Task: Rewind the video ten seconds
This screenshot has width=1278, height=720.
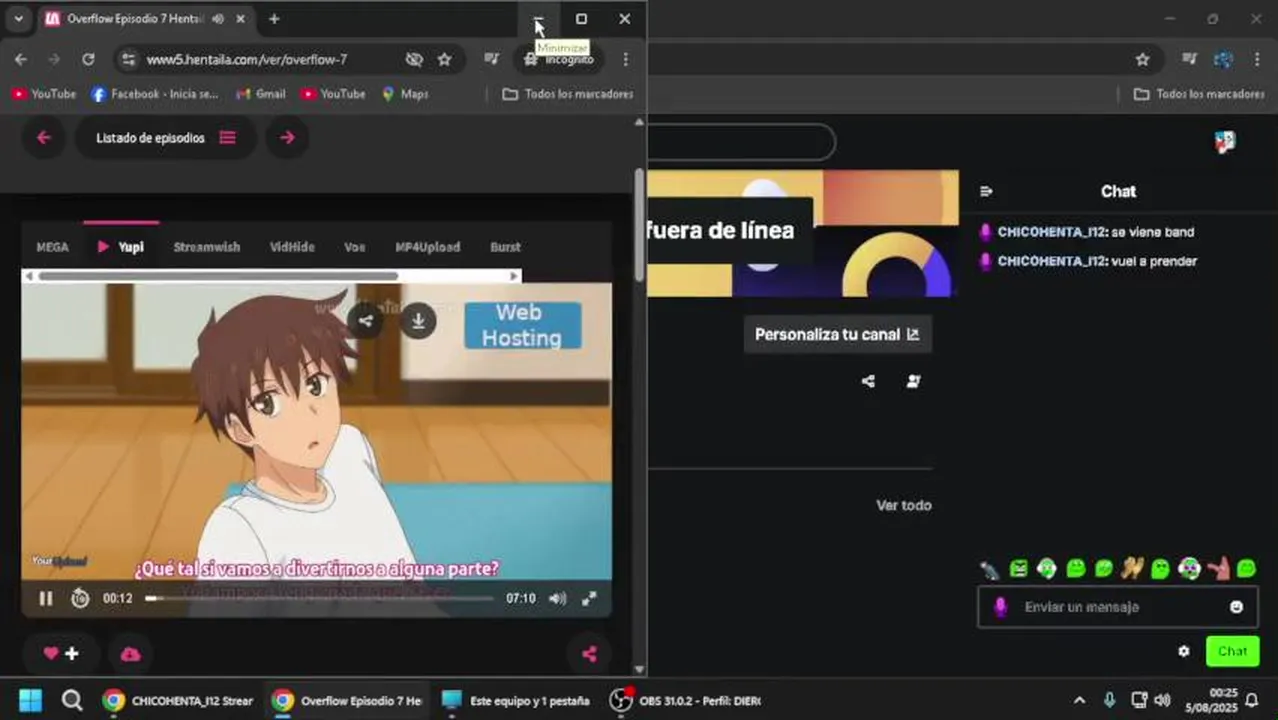Action: pyautogui.click(x=80, y=598)
